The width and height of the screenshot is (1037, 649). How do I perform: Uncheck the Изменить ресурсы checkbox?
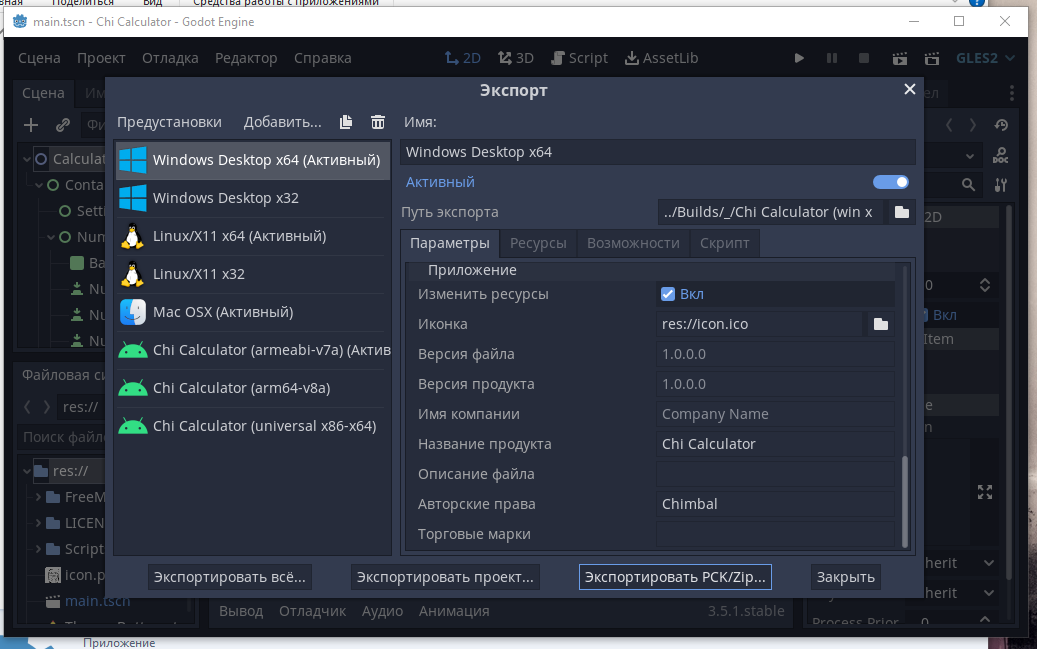coord(667,294)
